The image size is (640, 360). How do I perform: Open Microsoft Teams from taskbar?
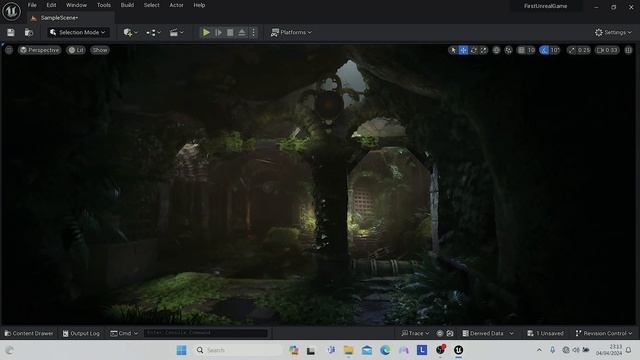[331, 350]
